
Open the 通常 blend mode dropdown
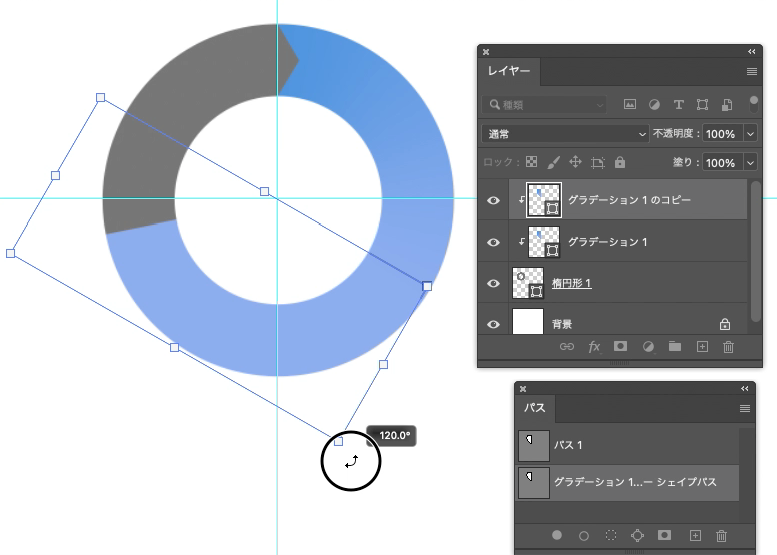point(565,134)
